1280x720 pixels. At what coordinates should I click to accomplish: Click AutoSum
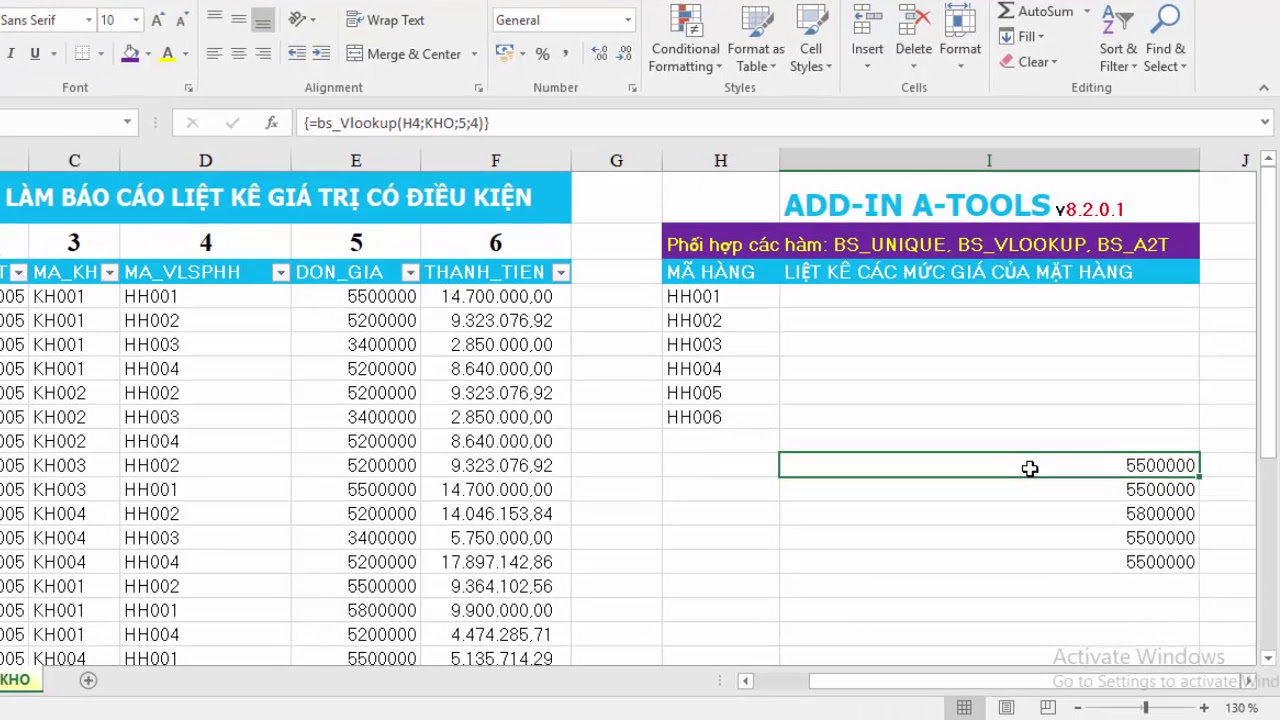pos(1036,11)
